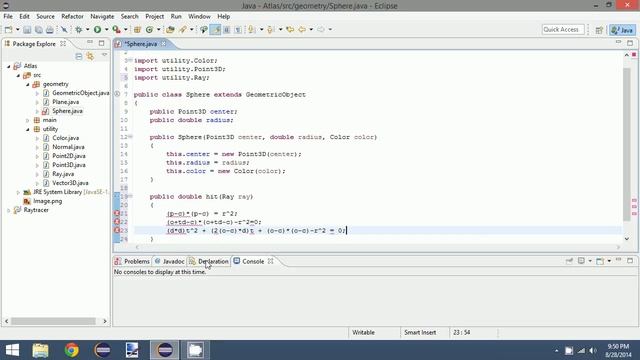Switch to the Problems tab
The image size is (640, 360).
tap(132, 261)
